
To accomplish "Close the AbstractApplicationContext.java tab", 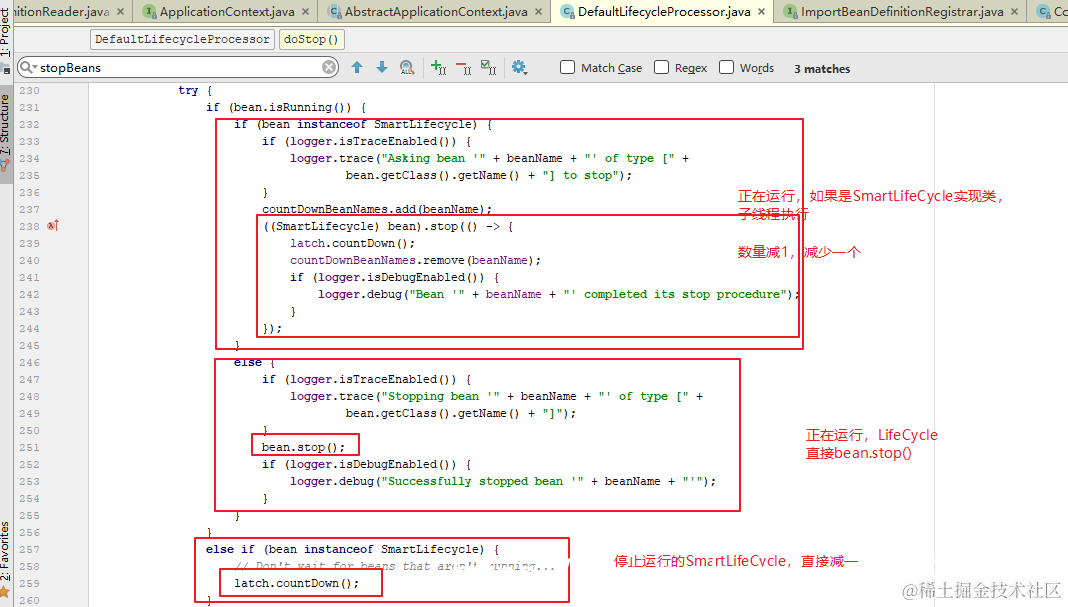I will click(x=538, y=12).
